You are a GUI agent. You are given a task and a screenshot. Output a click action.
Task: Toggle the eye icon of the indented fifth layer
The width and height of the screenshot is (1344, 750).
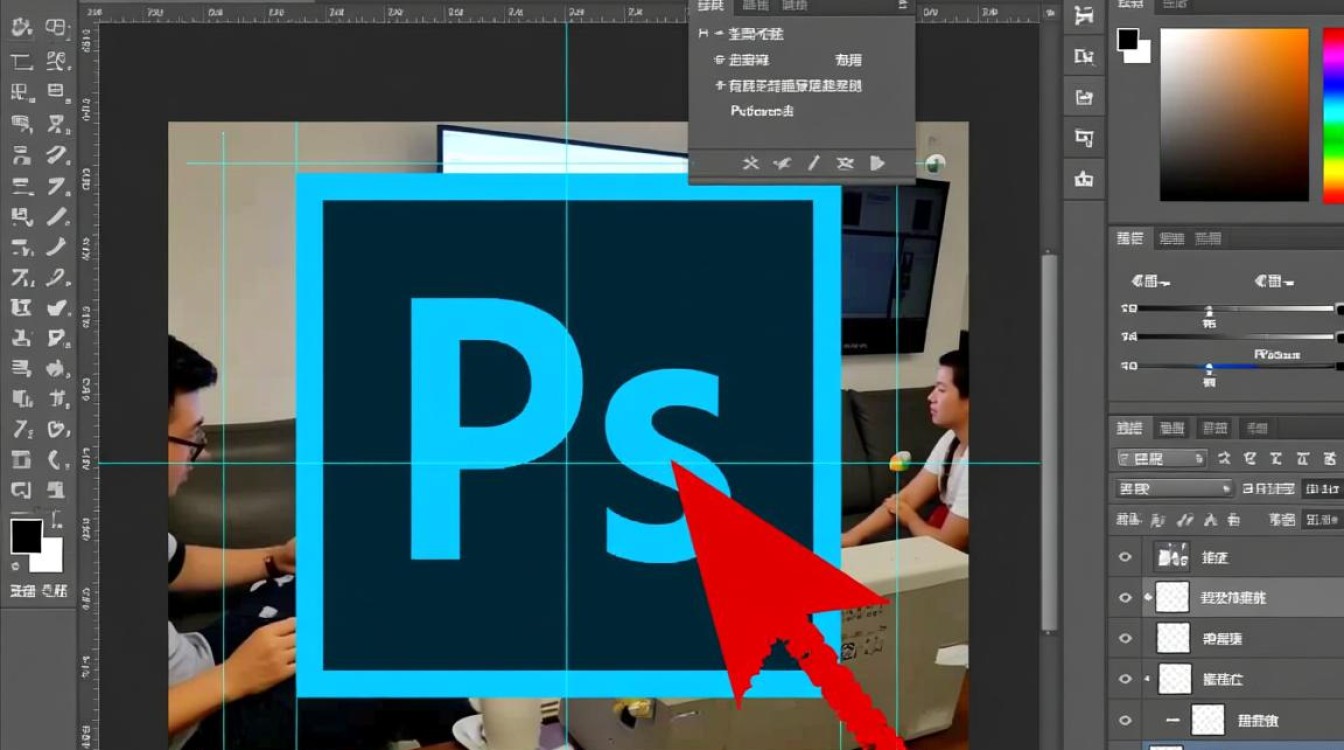click(1126, 720)
